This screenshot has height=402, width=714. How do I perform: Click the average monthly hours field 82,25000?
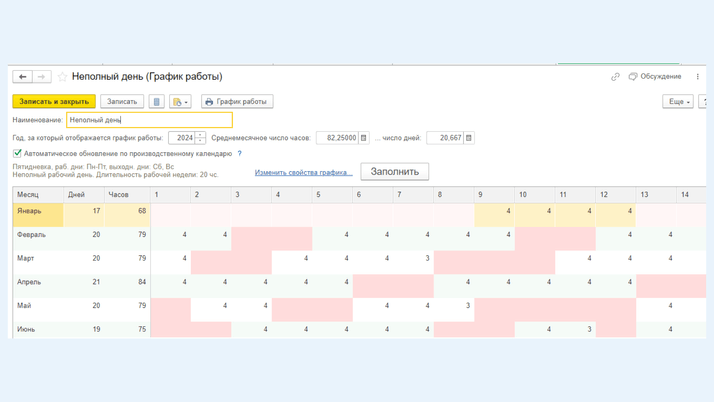(x=337, y=137)
